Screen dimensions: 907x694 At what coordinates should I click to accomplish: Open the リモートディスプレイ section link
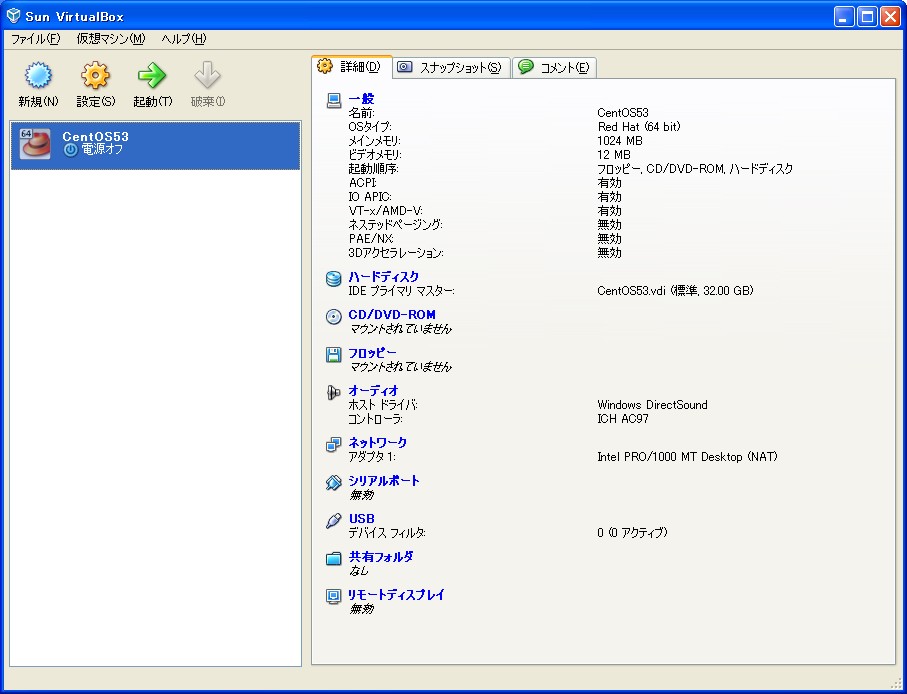pyautogui.click(x=396, y=595)
